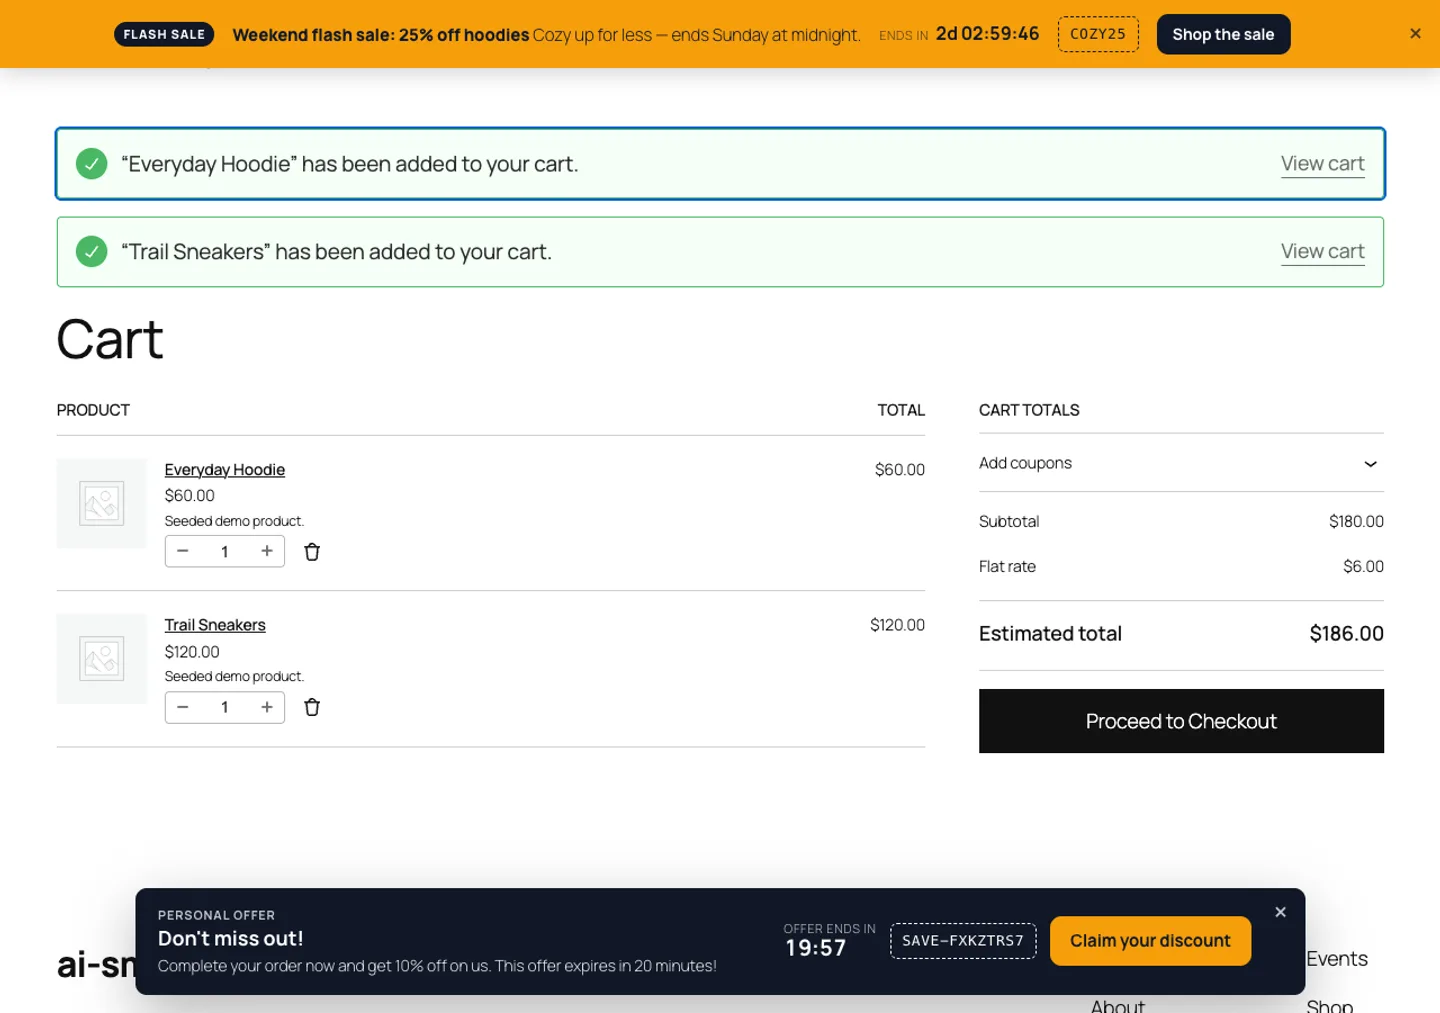Open the Trail Sneakers product link

[215, 625]
